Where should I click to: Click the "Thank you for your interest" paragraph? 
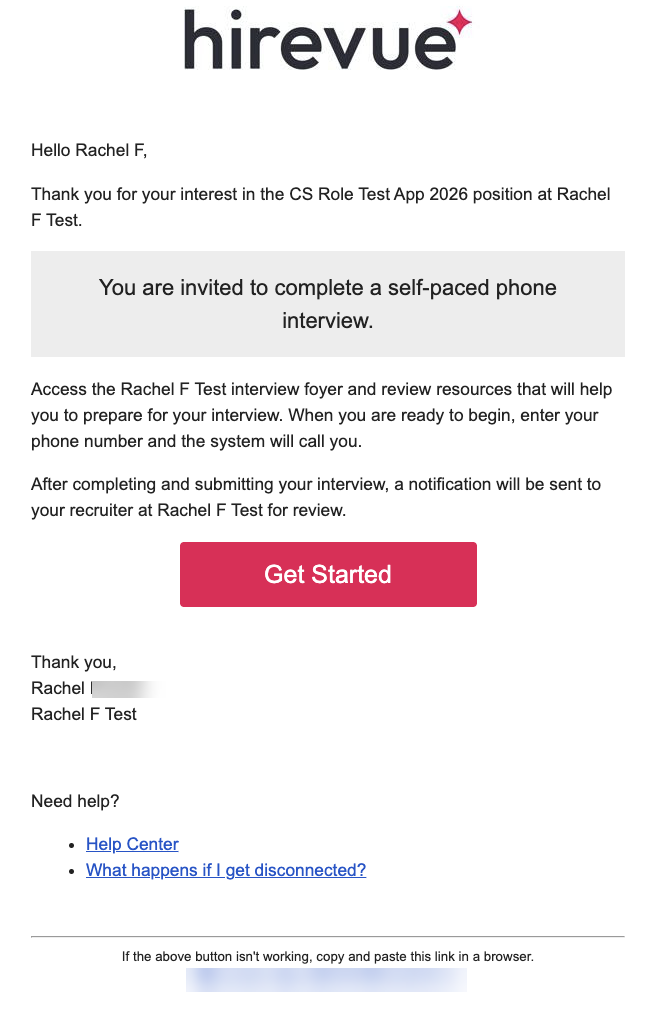pyautogui.click(x=320, y=206)
